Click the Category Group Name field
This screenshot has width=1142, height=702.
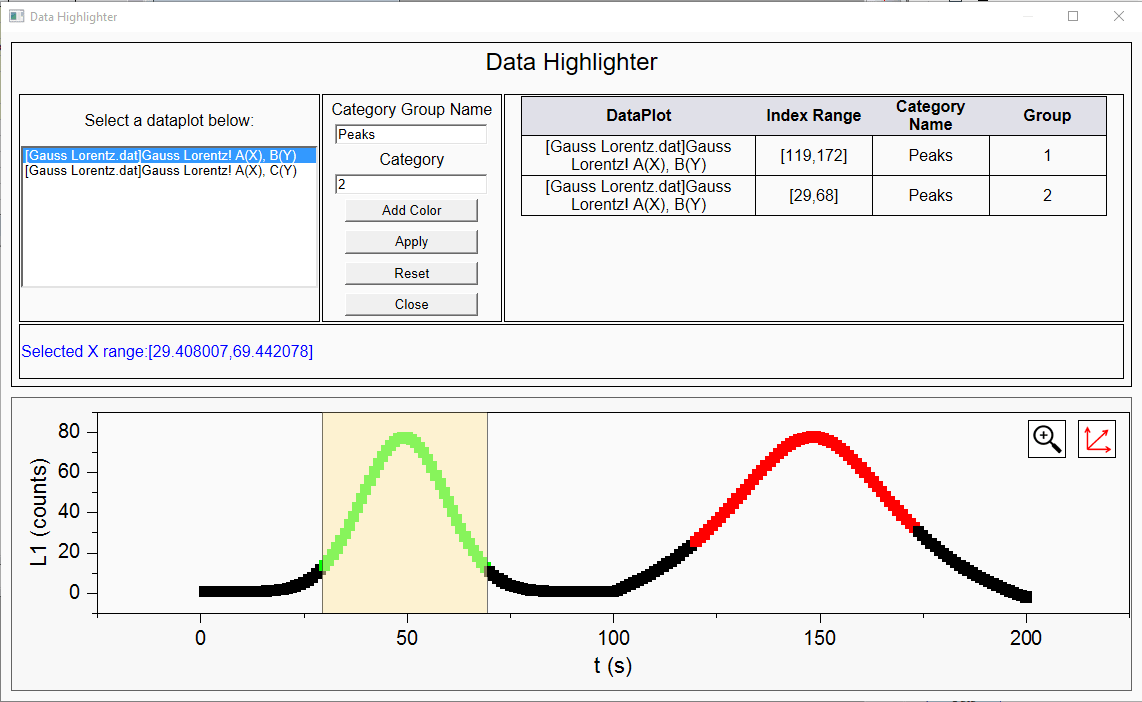(x=411, y=134)
